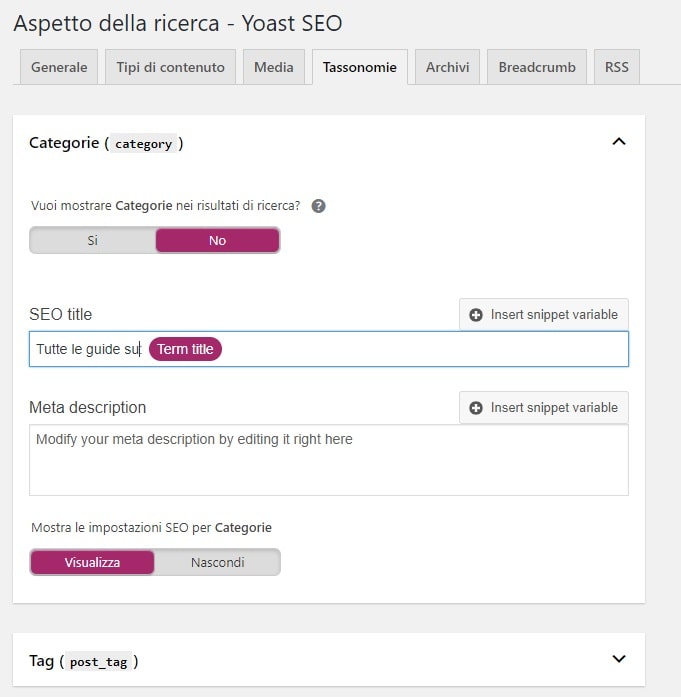Open the Tipi di contenuto tab
The height and width of the screenshot is (697, 681).
tap(170, 67)
